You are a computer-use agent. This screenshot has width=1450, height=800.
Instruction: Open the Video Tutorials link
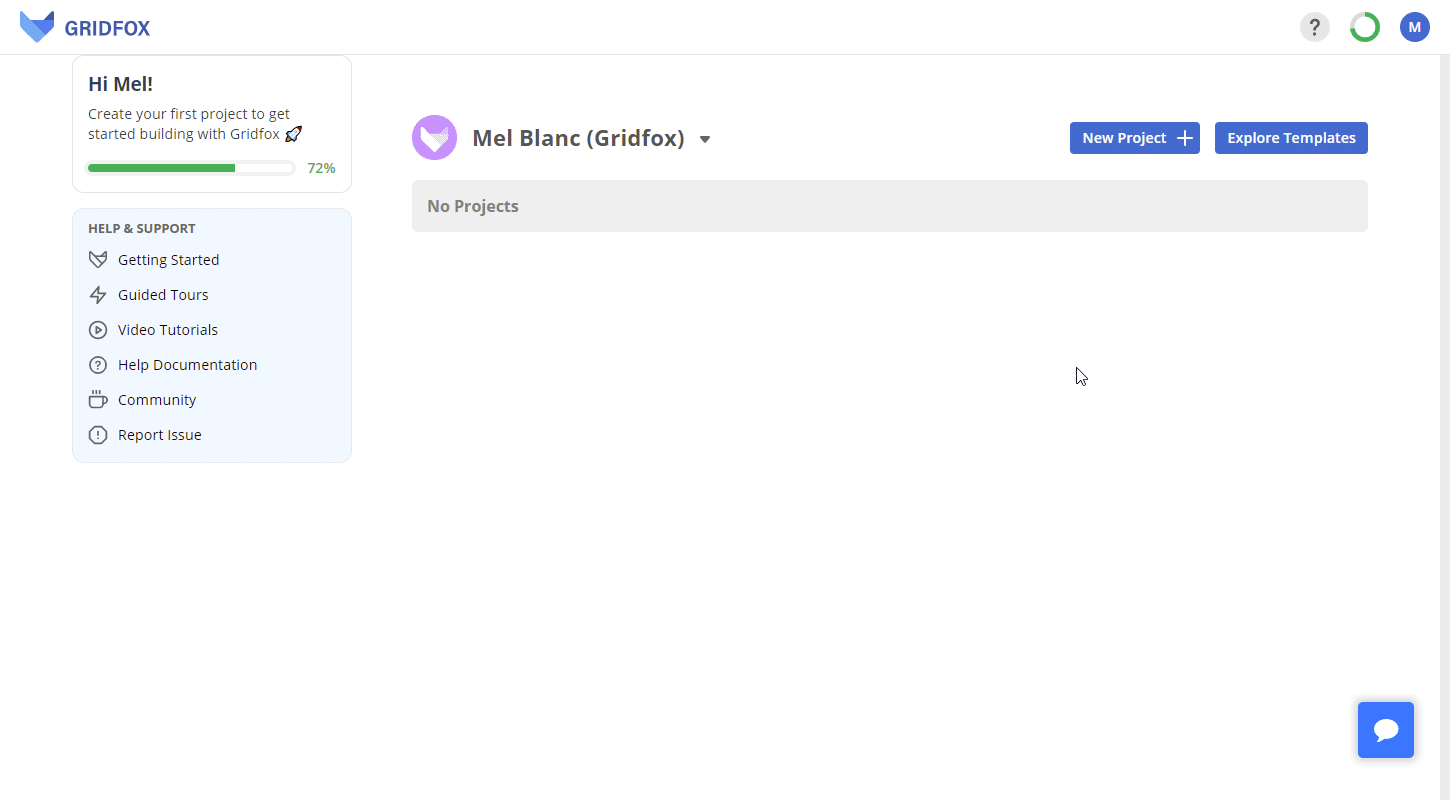(x=168, y=330)
